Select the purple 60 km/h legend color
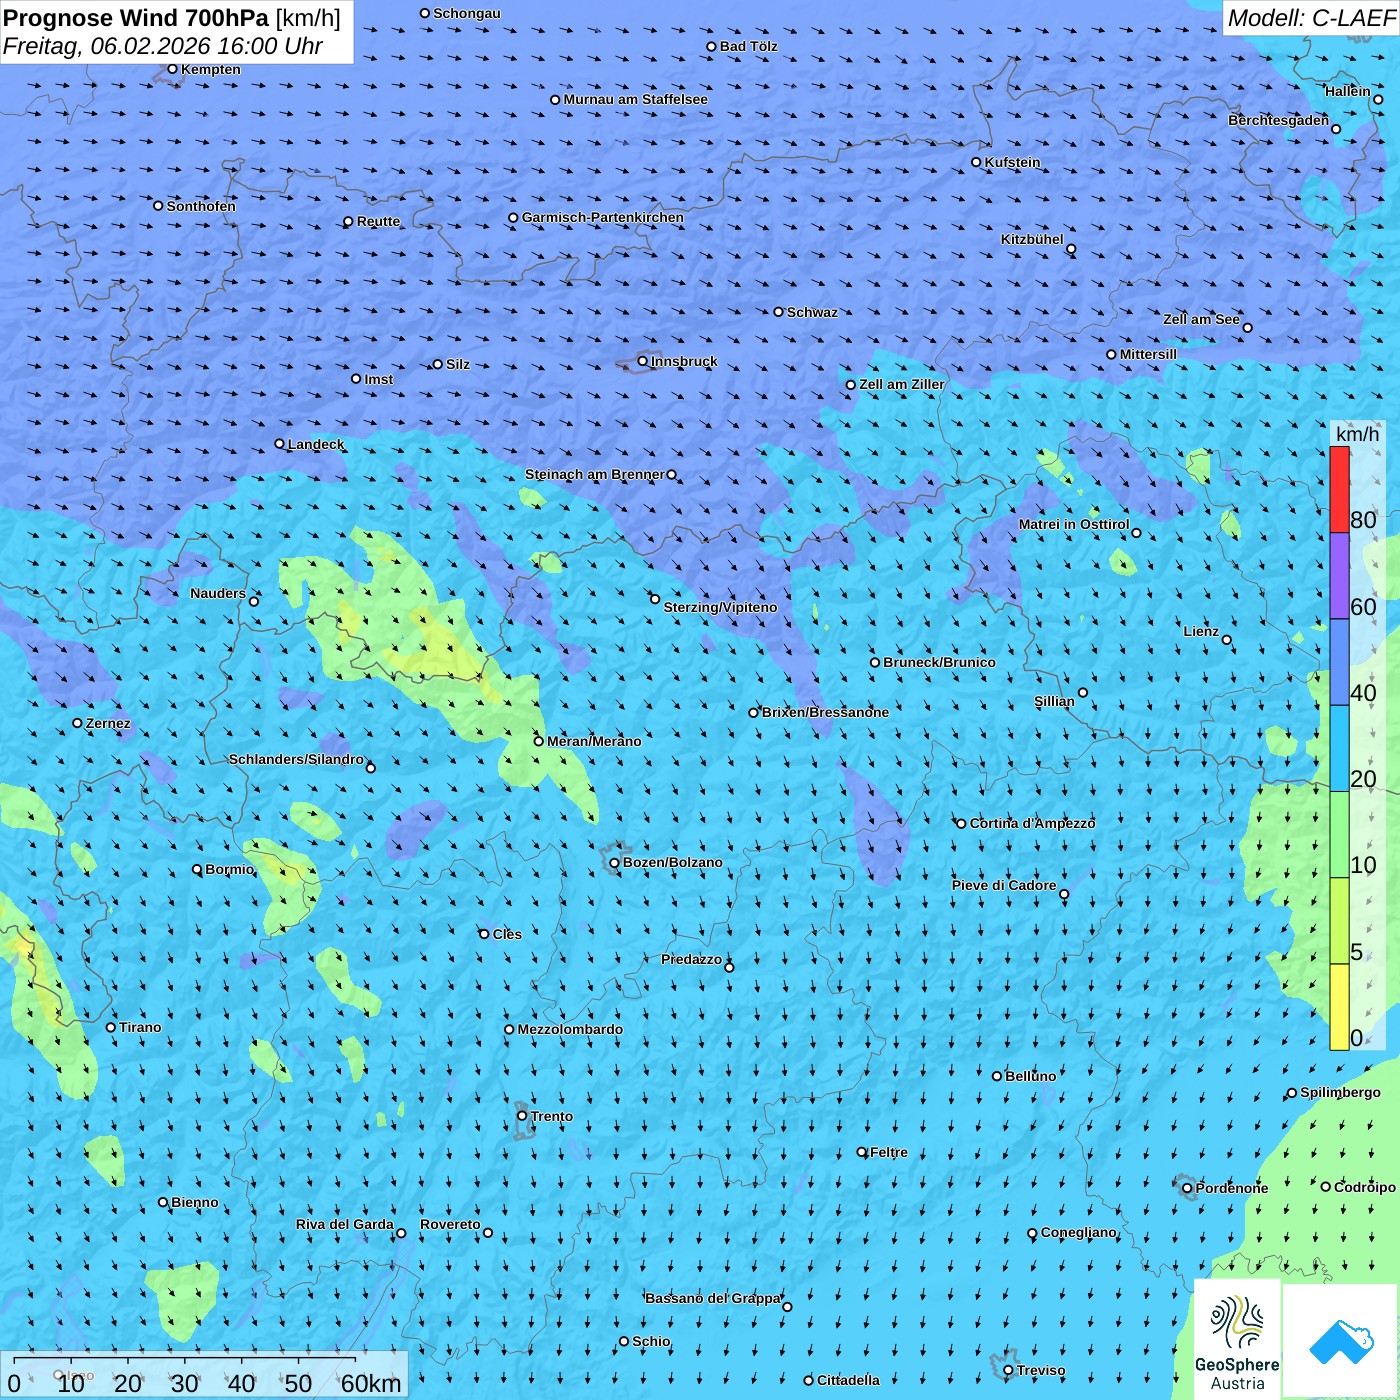Viewport: 1400px width, 1400px height. (x=1339, y=576)
